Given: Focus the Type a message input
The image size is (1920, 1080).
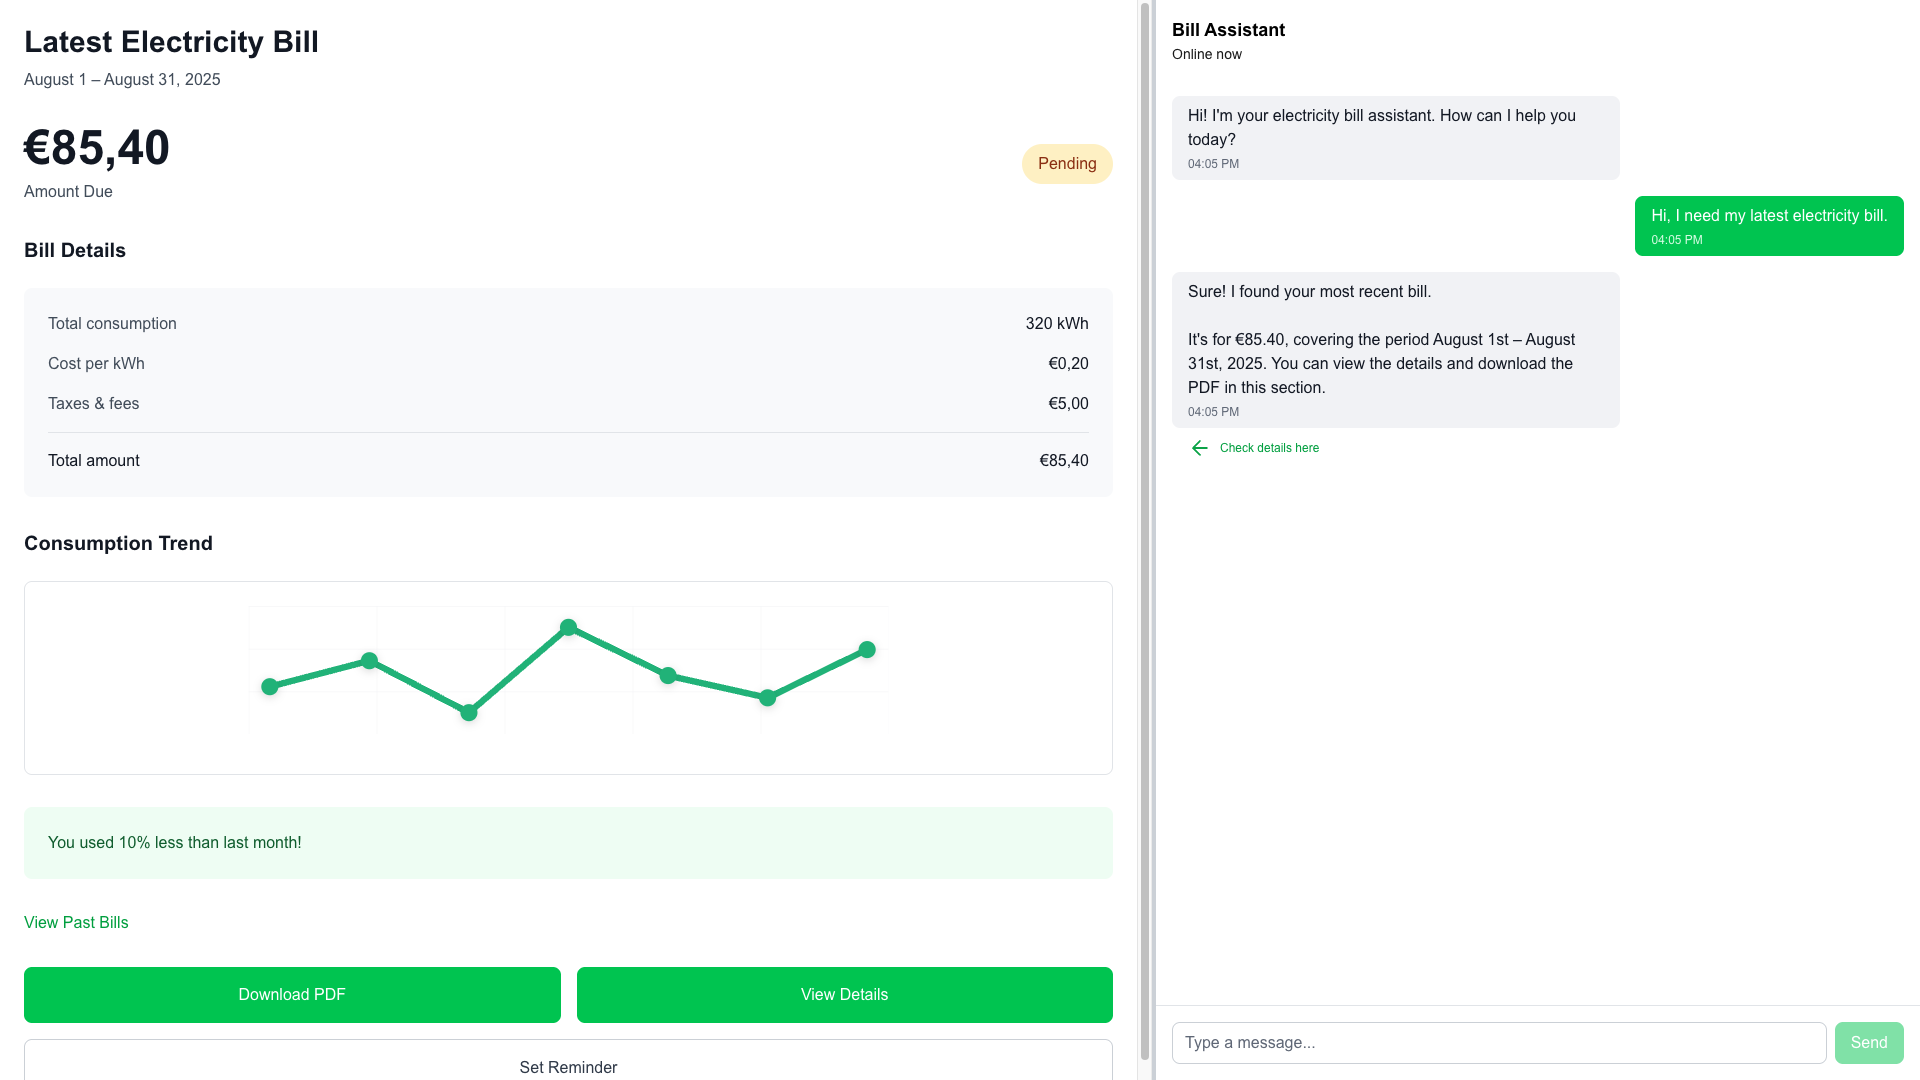Looking at the screenshot, I should (1498, 1042).
